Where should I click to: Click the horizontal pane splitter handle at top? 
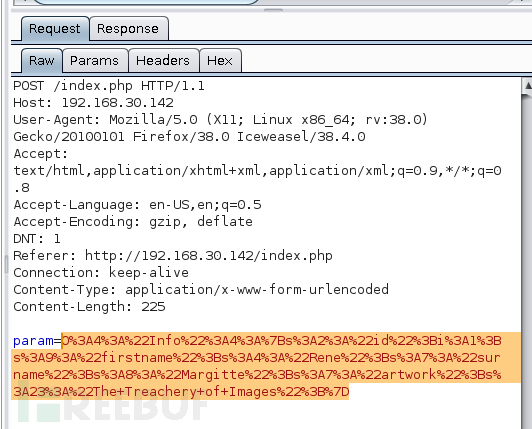tap(273, 10)
